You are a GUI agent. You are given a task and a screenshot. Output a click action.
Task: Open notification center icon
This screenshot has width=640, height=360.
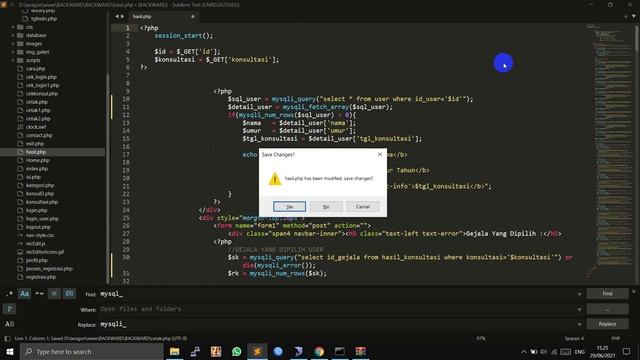626,351
